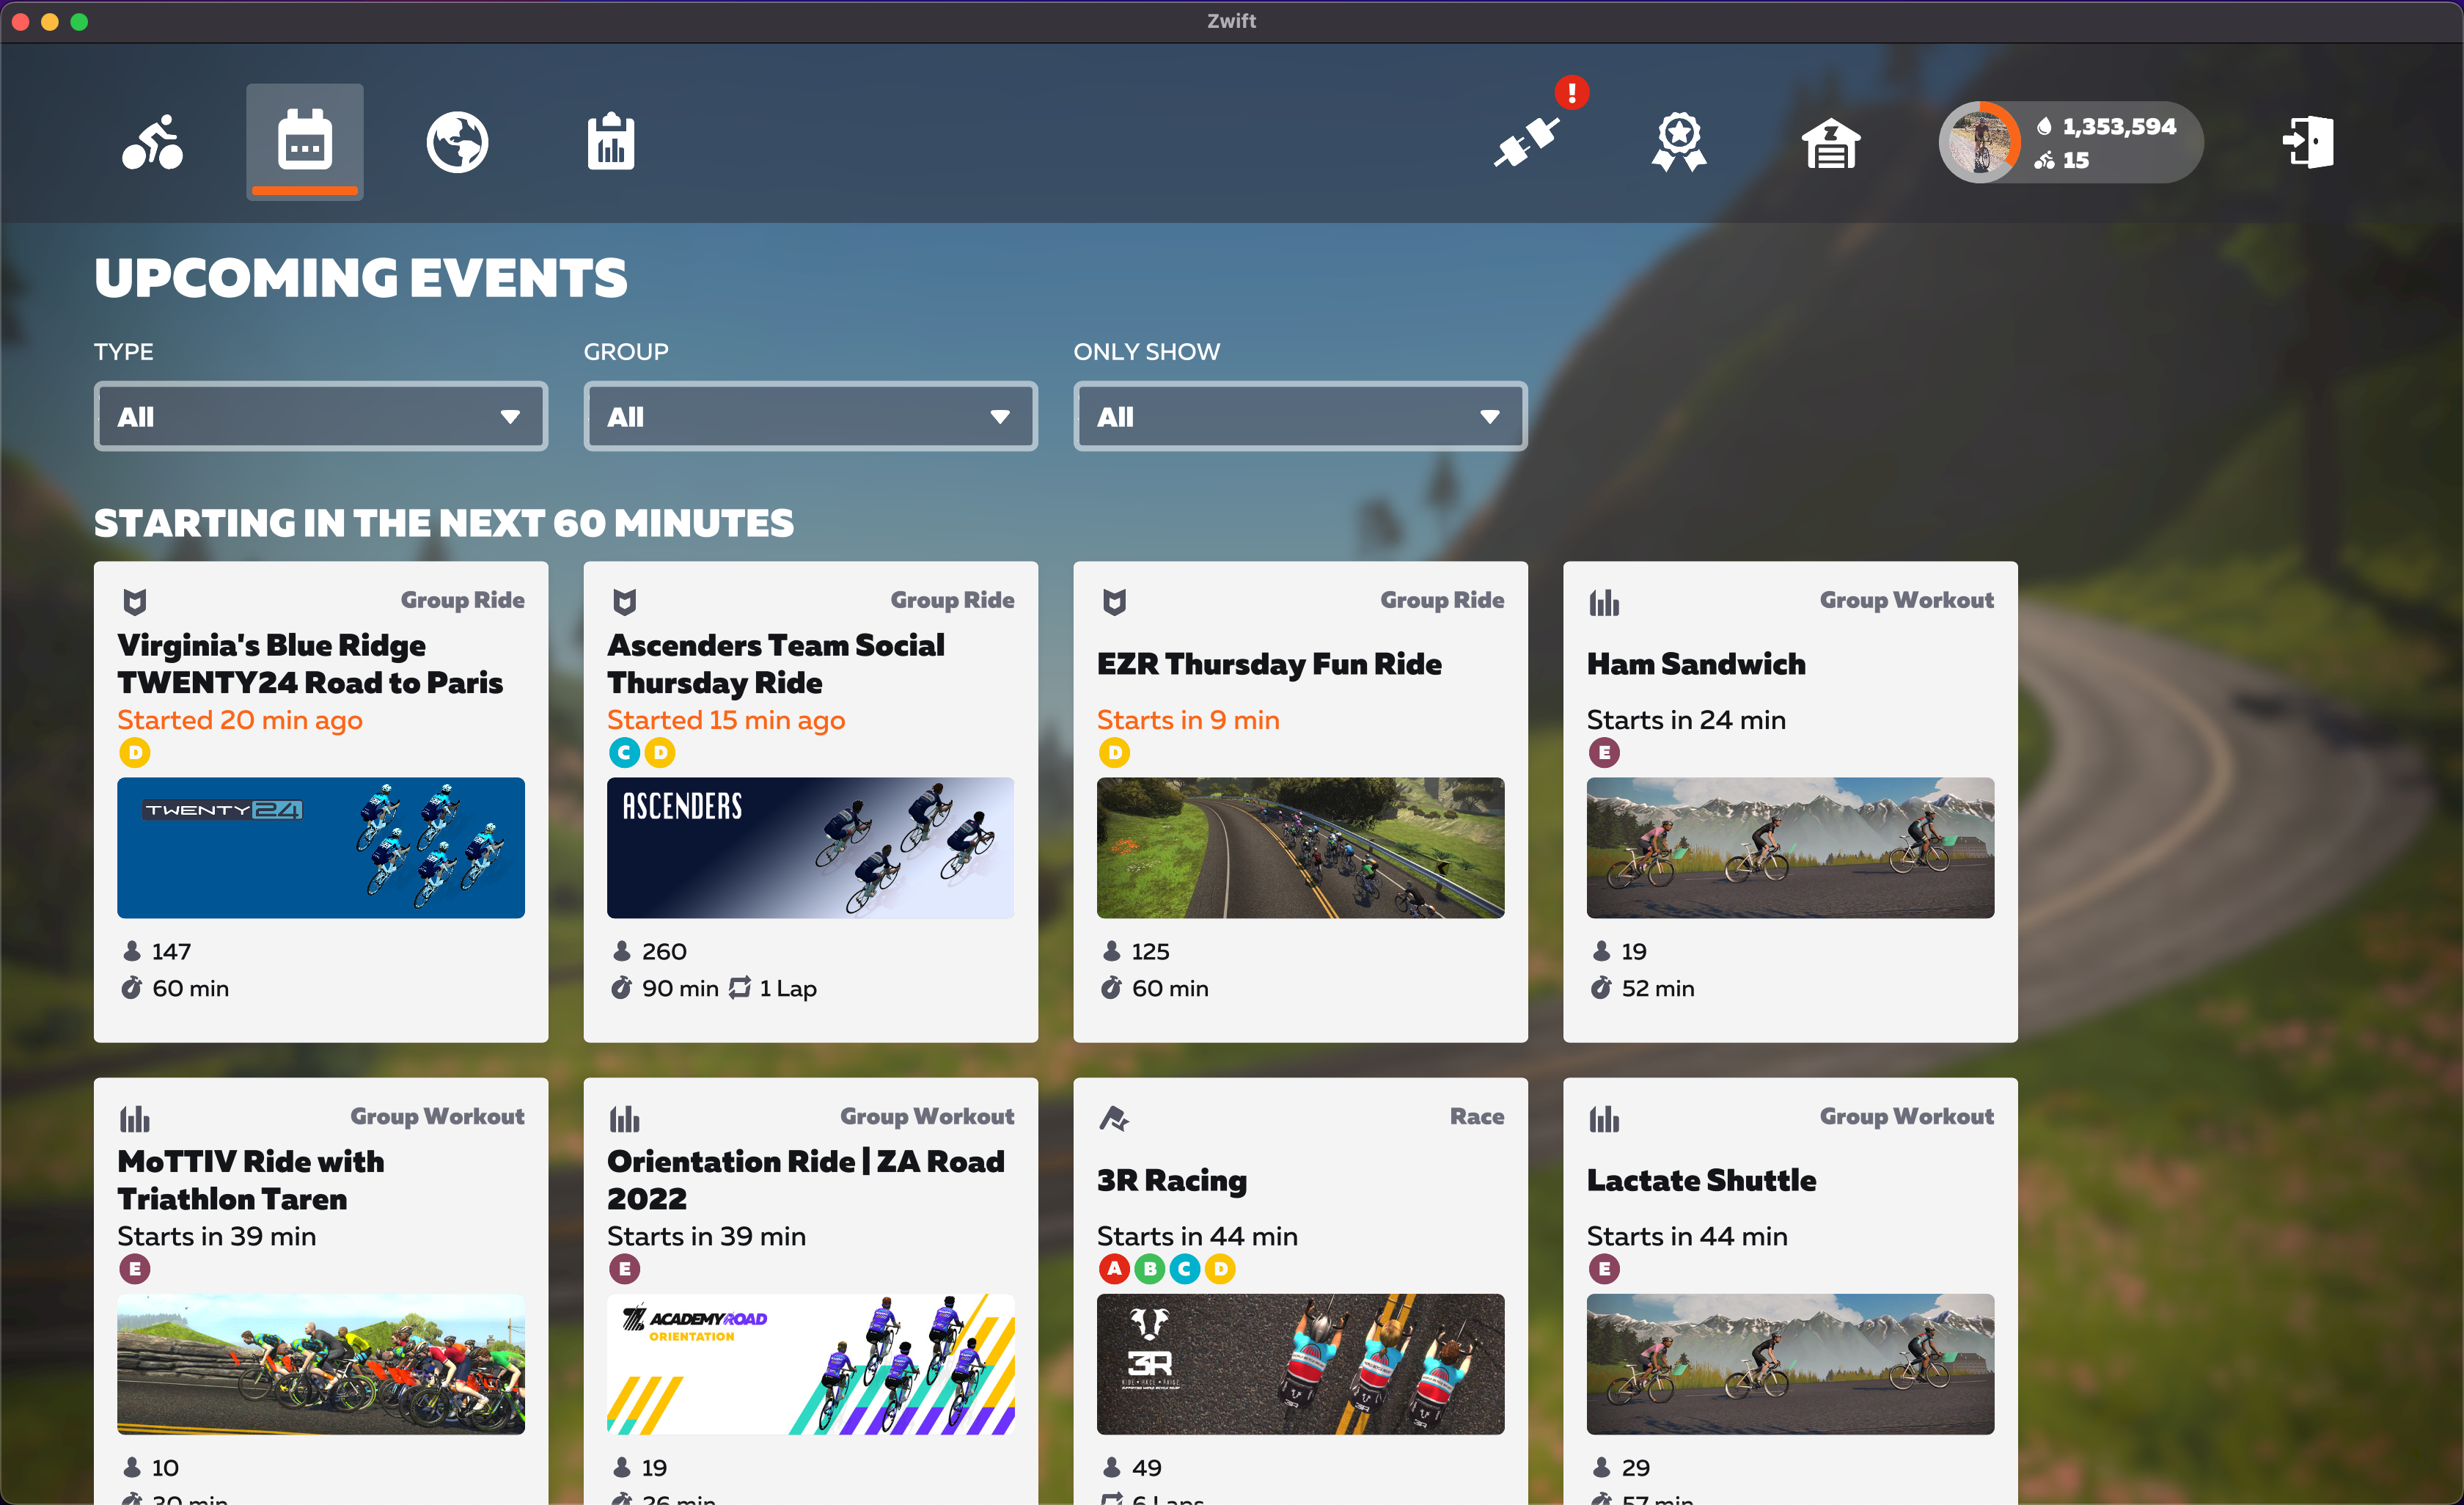2464x1505 pixels.
Task: Open the workouts clipboard chart icon
Action: pyautogui.click(x=610, y=142)
